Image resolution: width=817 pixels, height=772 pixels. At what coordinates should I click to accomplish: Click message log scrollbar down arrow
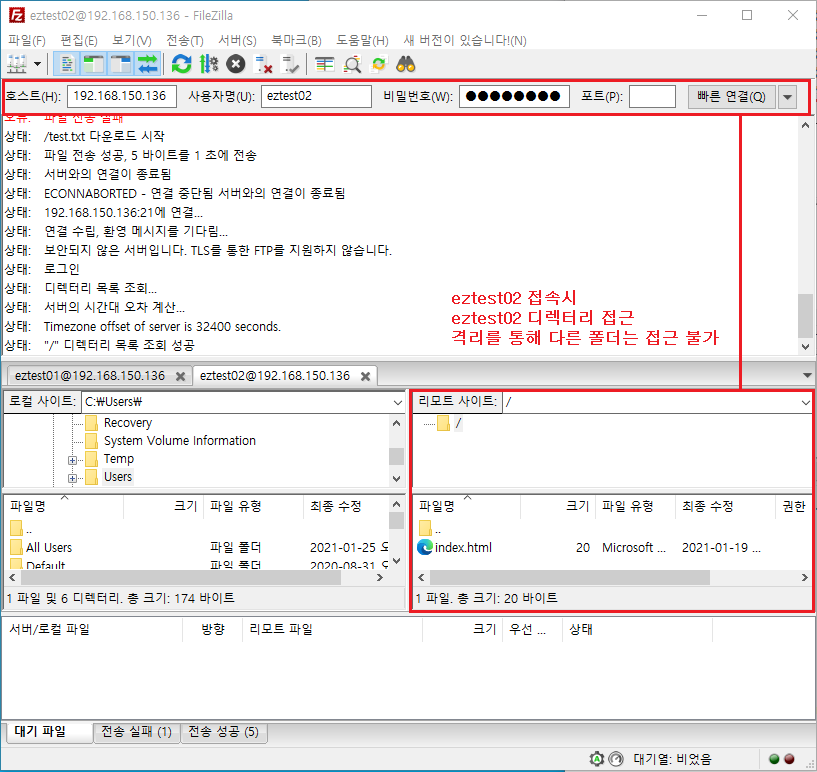(806, 347)
